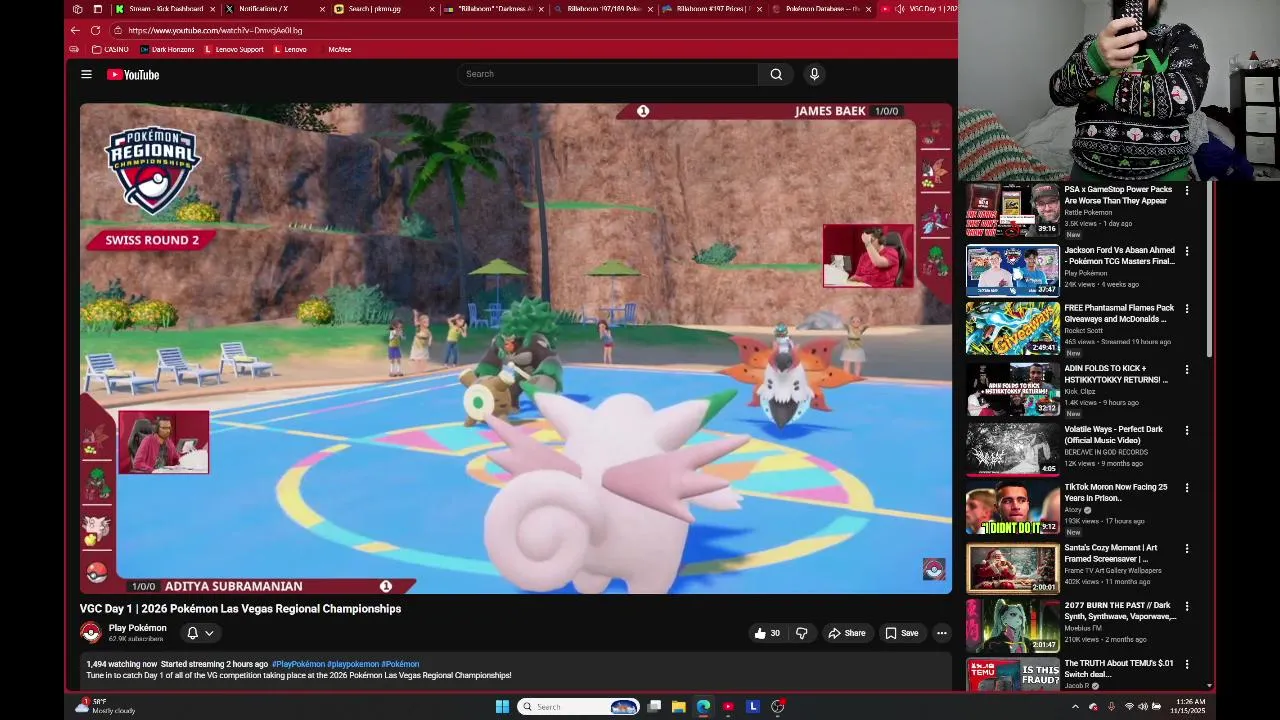Open options for Santa's Cozy Moment video

pos(1187,549)
